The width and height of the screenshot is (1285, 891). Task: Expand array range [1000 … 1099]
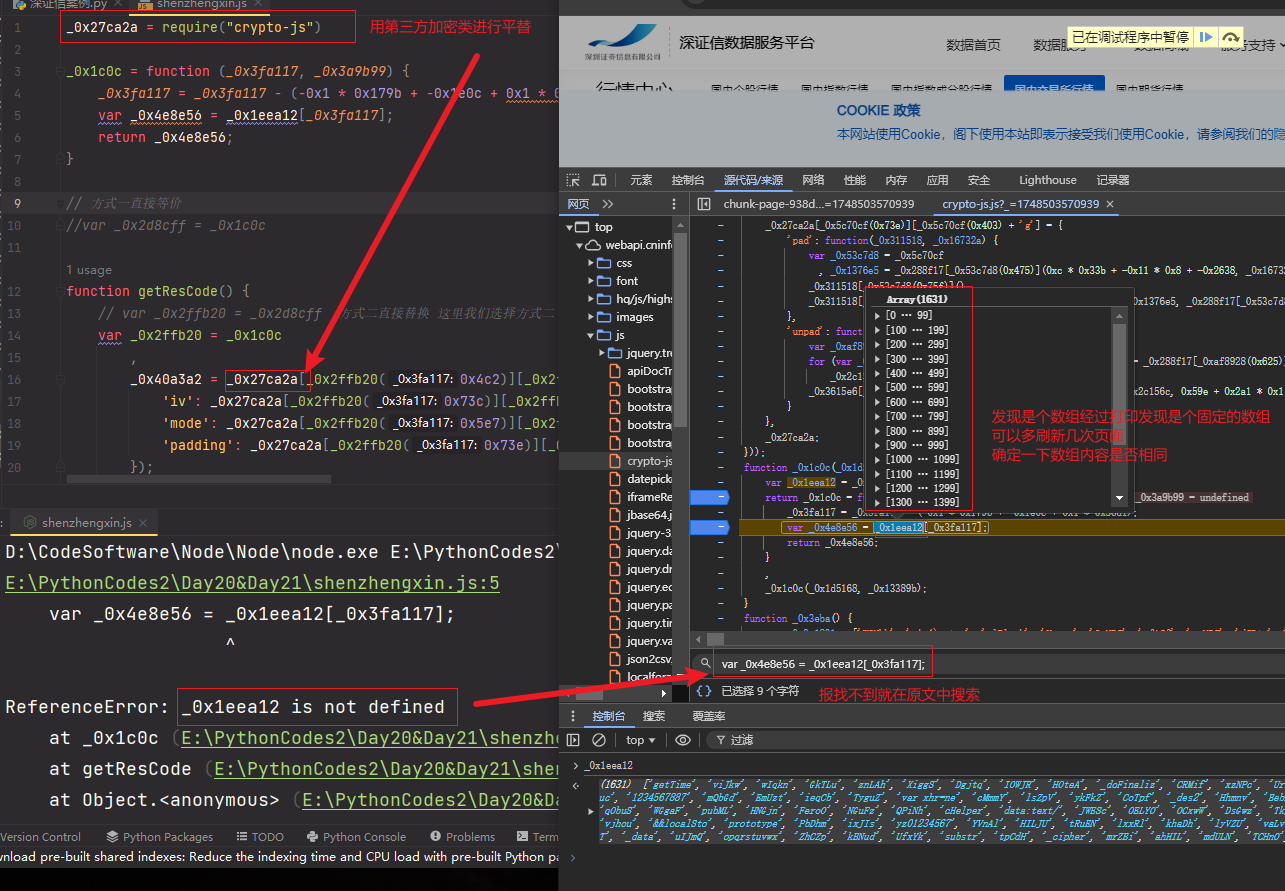tap(878, 459)
